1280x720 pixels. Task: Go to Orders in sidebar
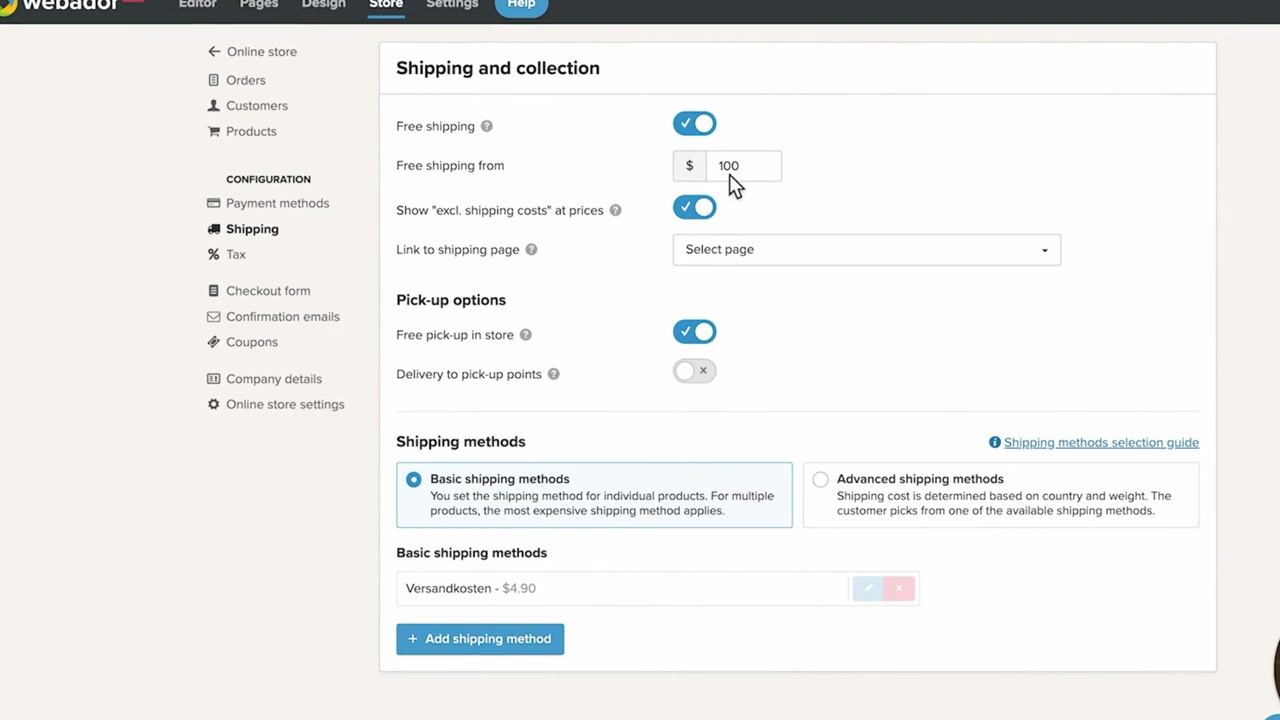coord(245,80)
